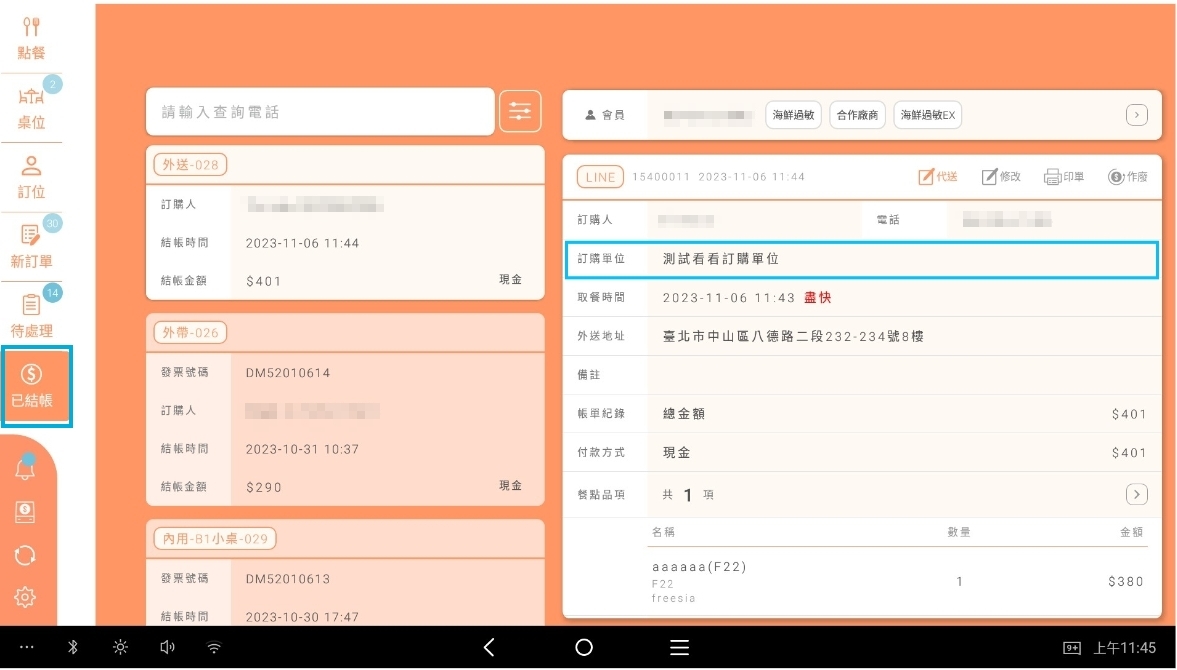Click 修改 to edit the order
Screen dimensions: 1177x670
click(1001, 177)
